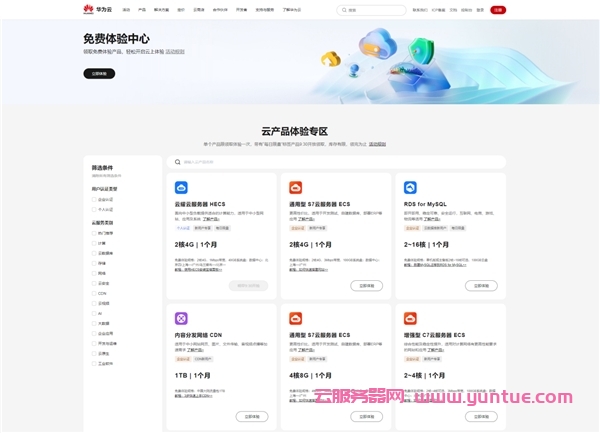This screenshot has width=600, height=433.
Task: Click the 通用型 S7 ECS 2核4G card icon
Action: click(295, 187)
